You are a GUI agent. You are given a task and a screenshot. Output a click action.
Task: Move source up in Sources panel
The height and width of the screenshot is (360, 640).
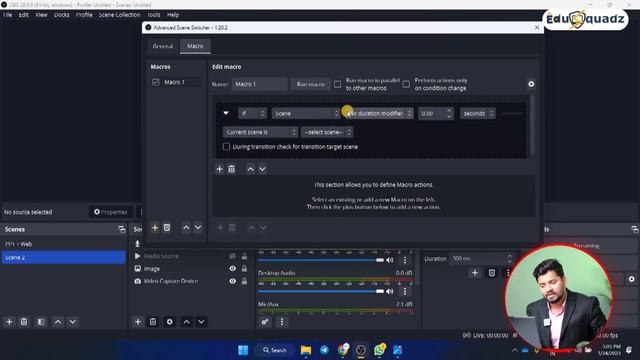pyautogui.click(x=187, y=322)
